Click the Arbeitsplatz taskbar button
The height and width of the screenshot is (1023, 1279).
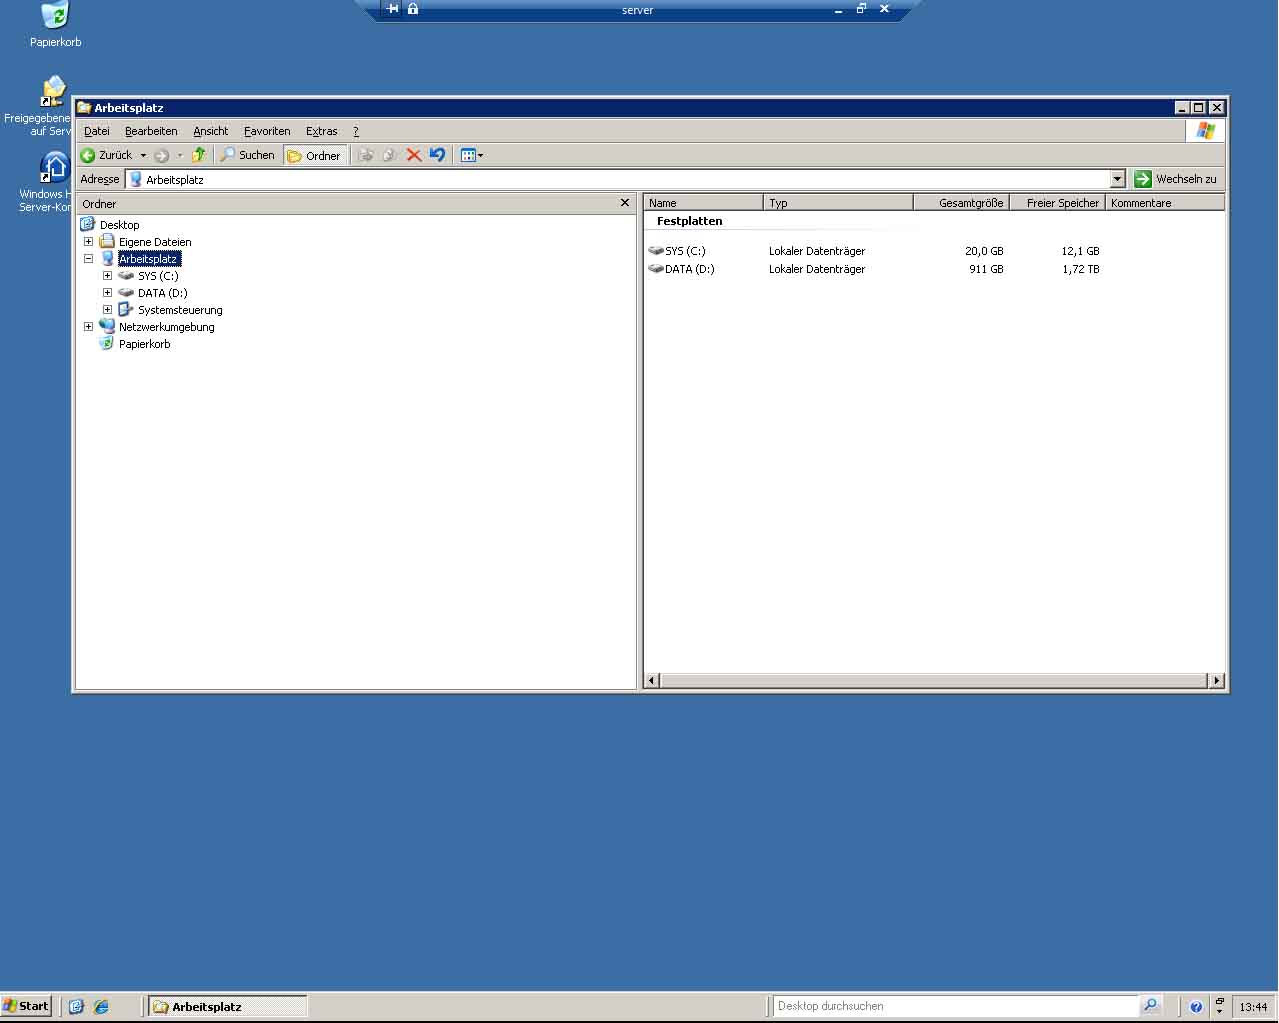228,1007
